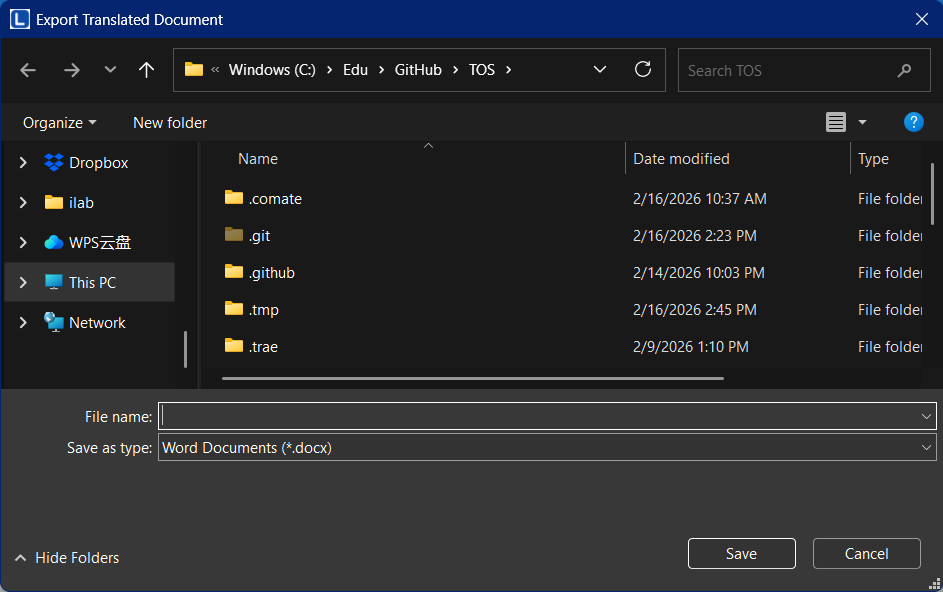Refresh the current folder view
The image size is (943, 592).
[x=643, y=70]
